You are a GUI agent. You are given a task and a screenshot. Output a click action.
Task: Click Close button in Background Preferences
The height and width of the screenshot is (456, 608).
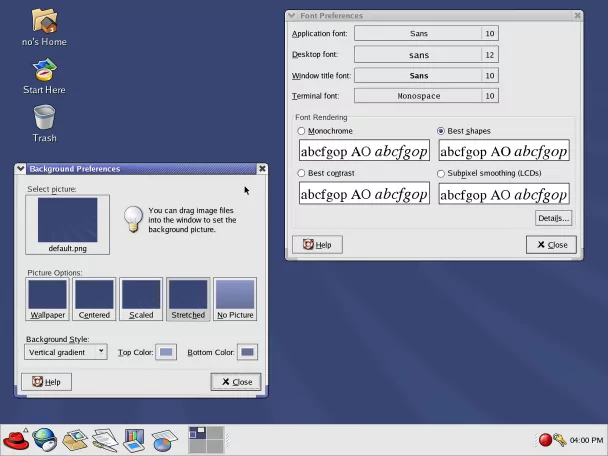click(236, 382)
